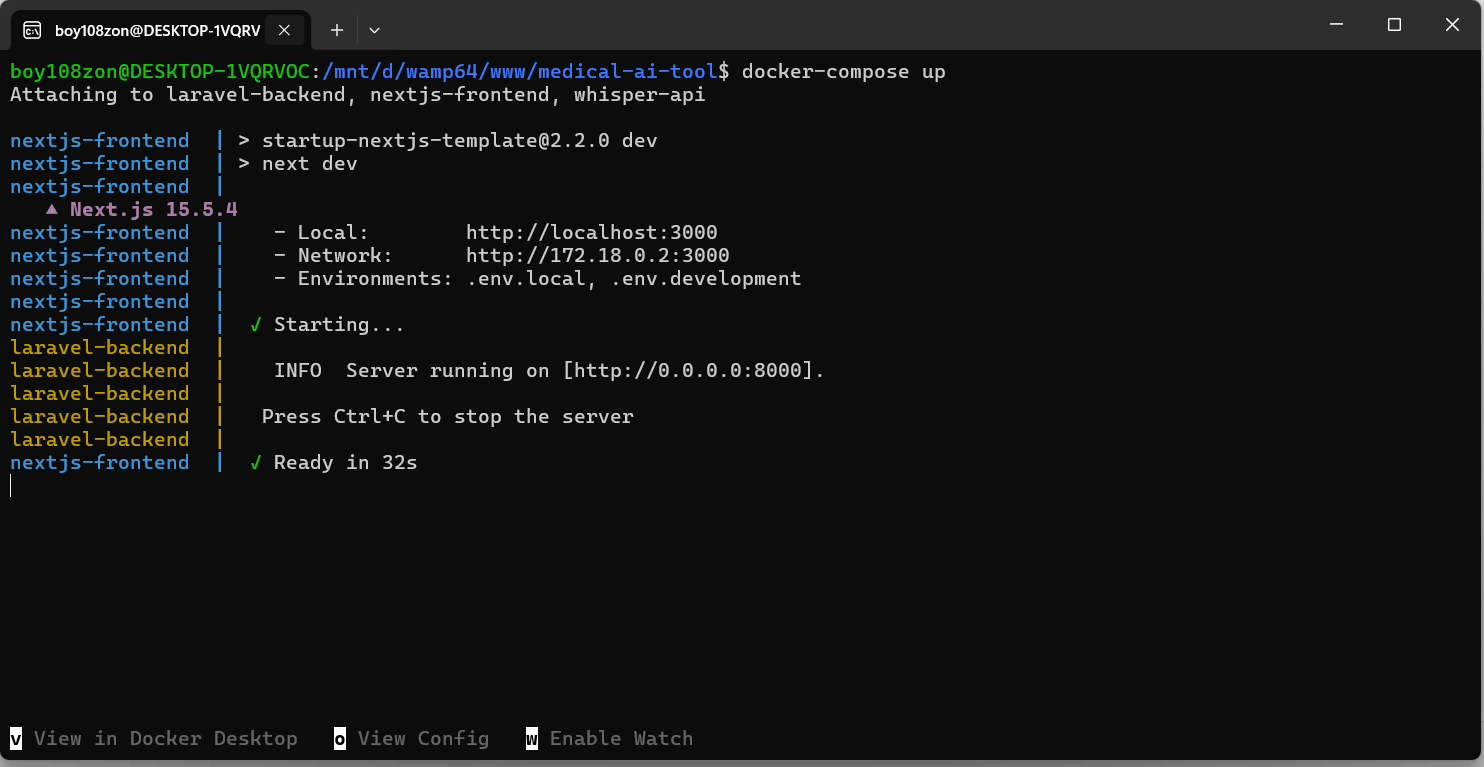The height and width of the screenshot is (767, 1484).
Task: Open the network link http://172.18.0.2:3000
Action: pos(596,255)
